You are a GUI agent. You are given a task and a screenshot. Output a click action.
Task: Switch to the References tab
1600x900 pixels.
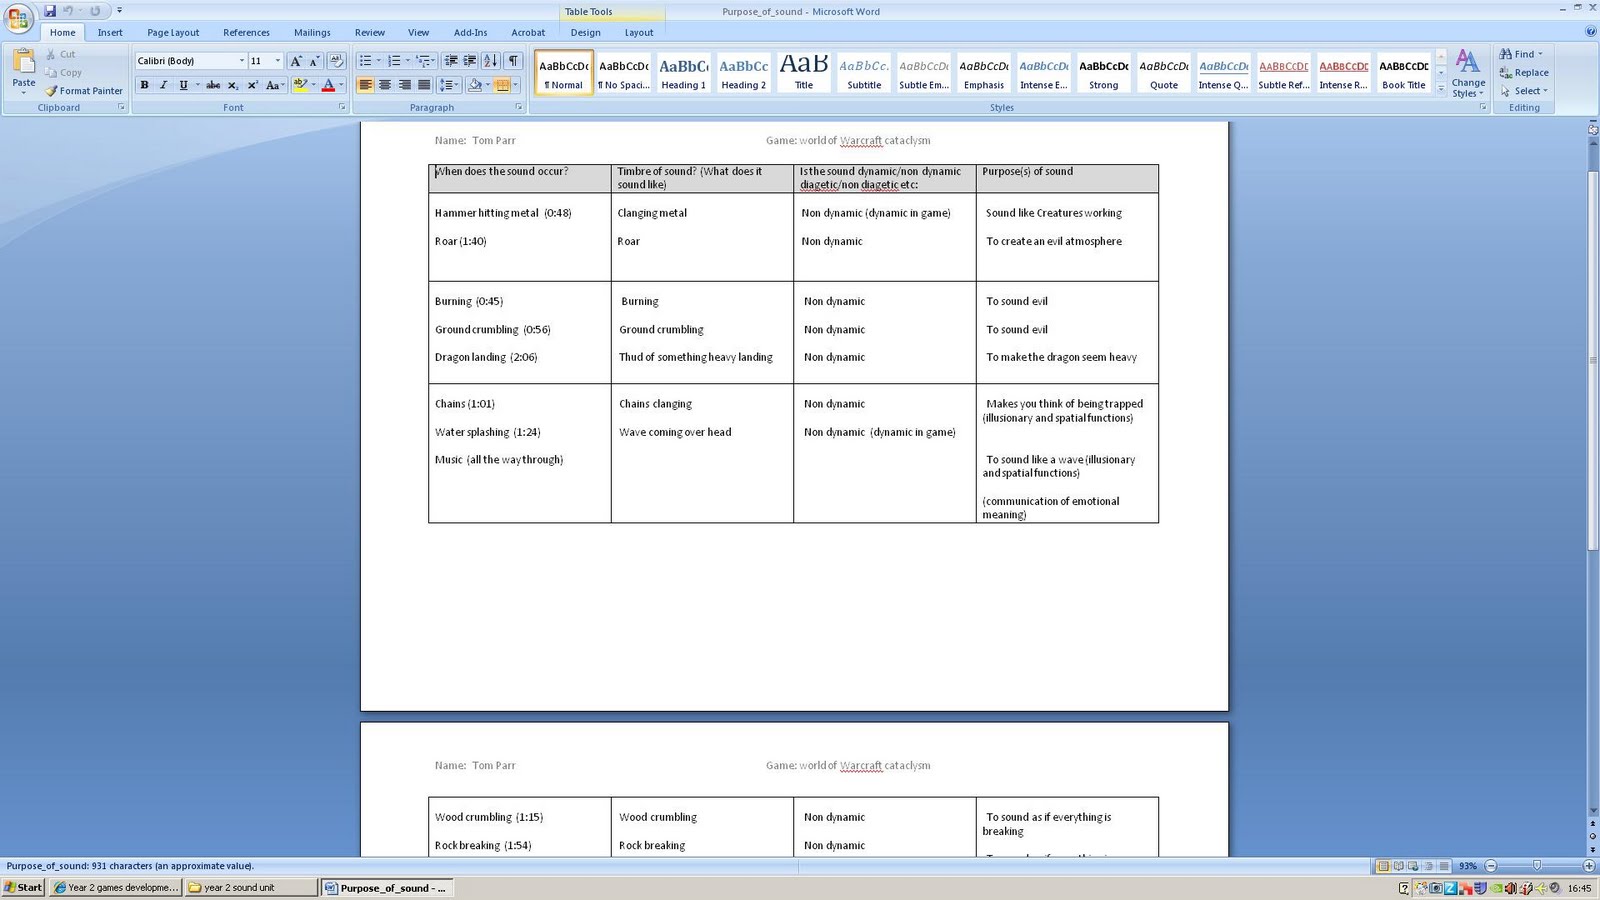pos(246,32)
